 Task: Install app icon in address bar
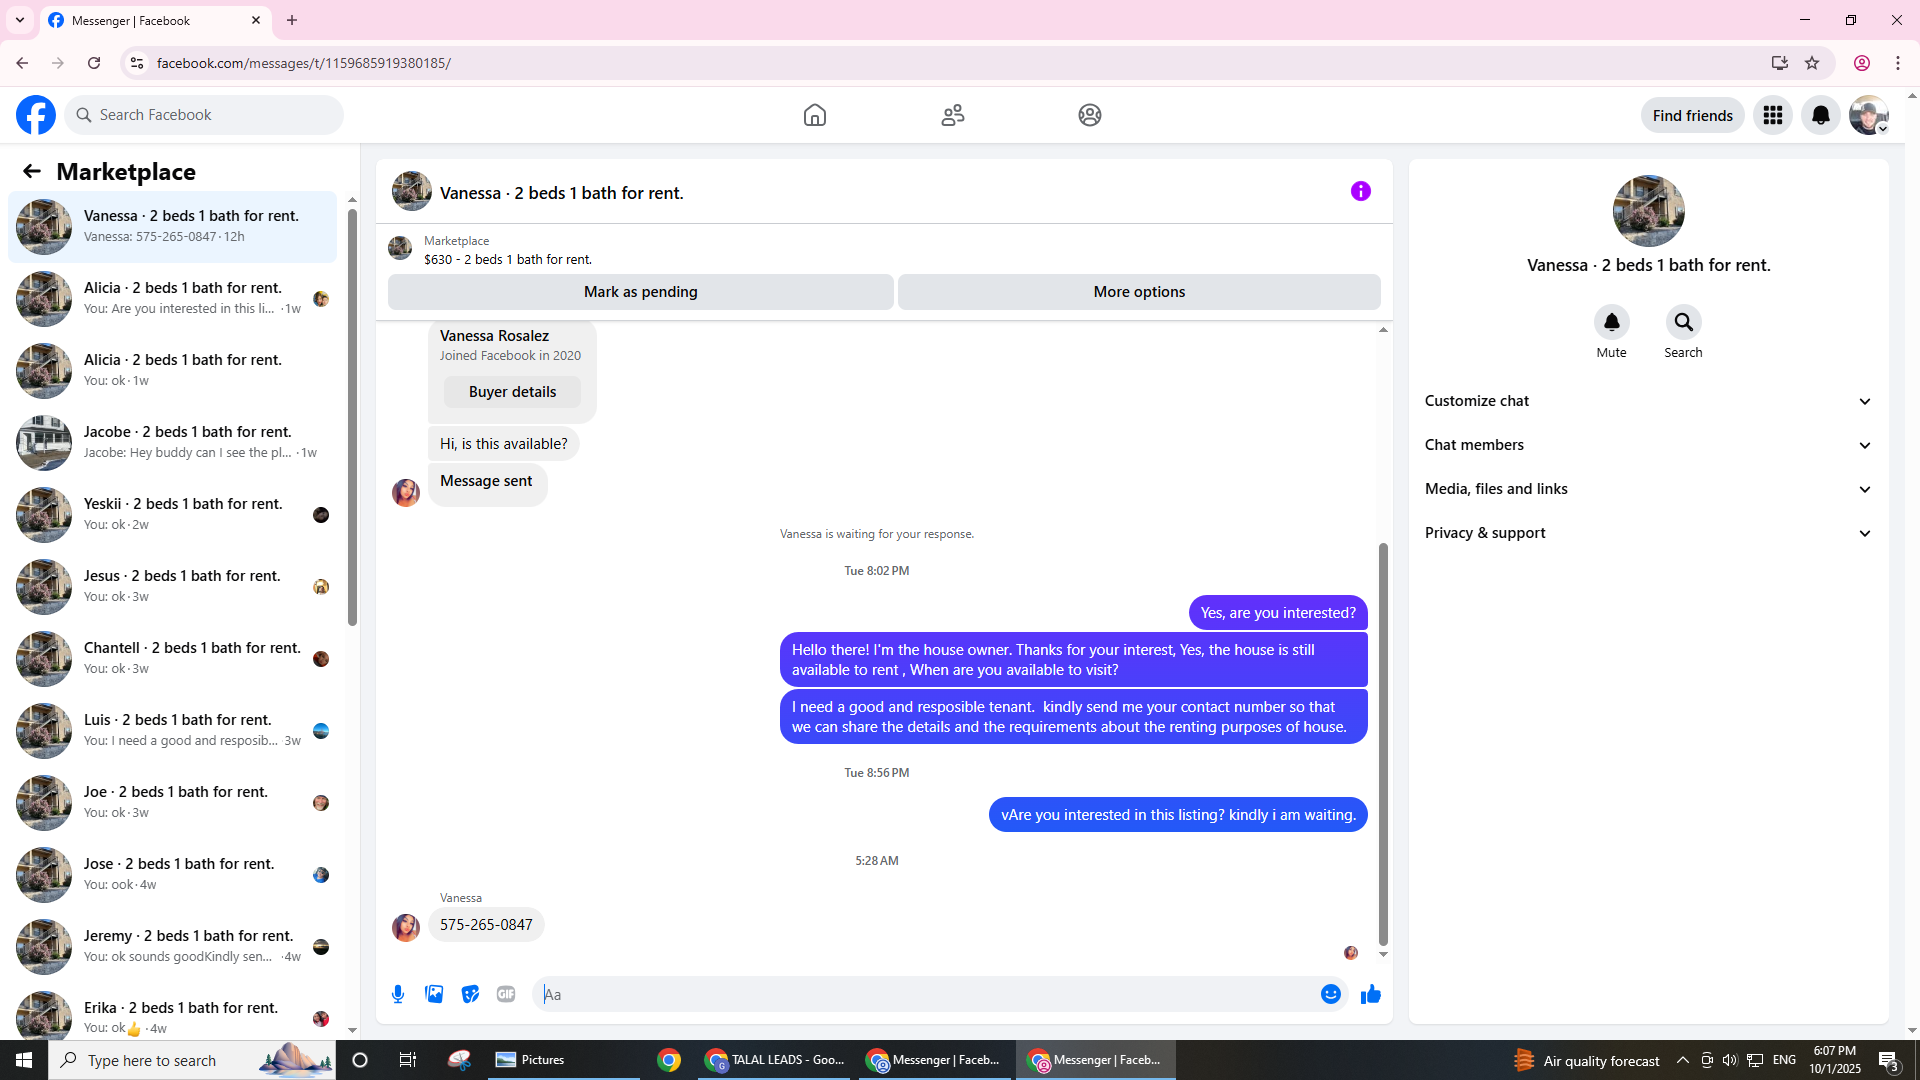[x=1780, y=63]
